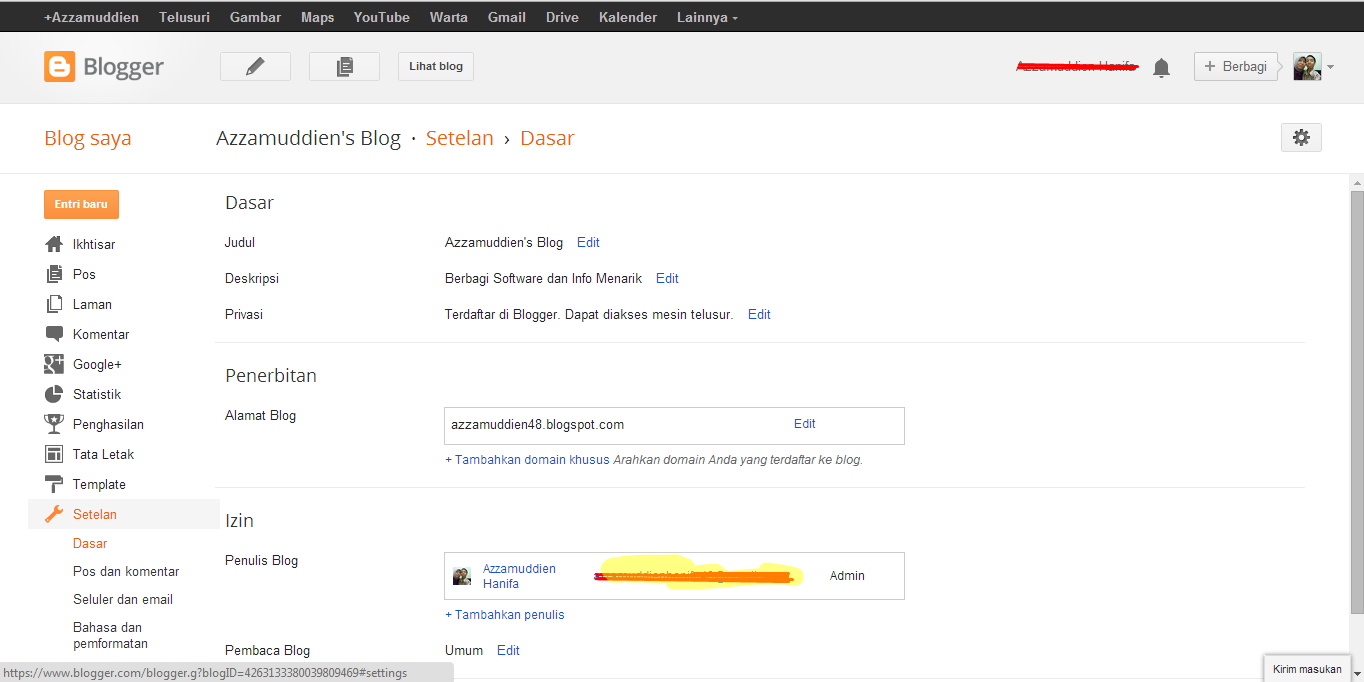Click the Blogger logo icon
The image size is (1364, 682).
point(59,67)
